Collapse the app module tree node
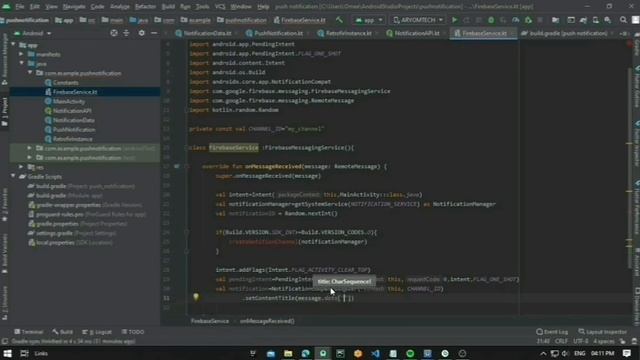 point(13,45)
